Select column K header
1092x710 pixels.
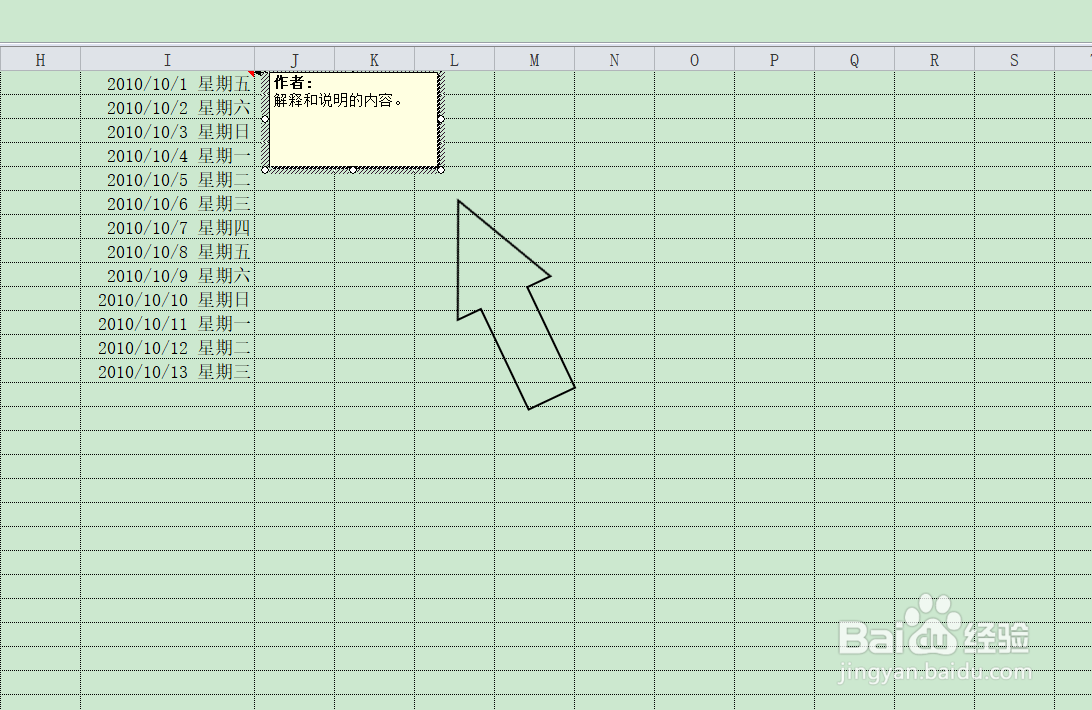(x=375, y=60)
